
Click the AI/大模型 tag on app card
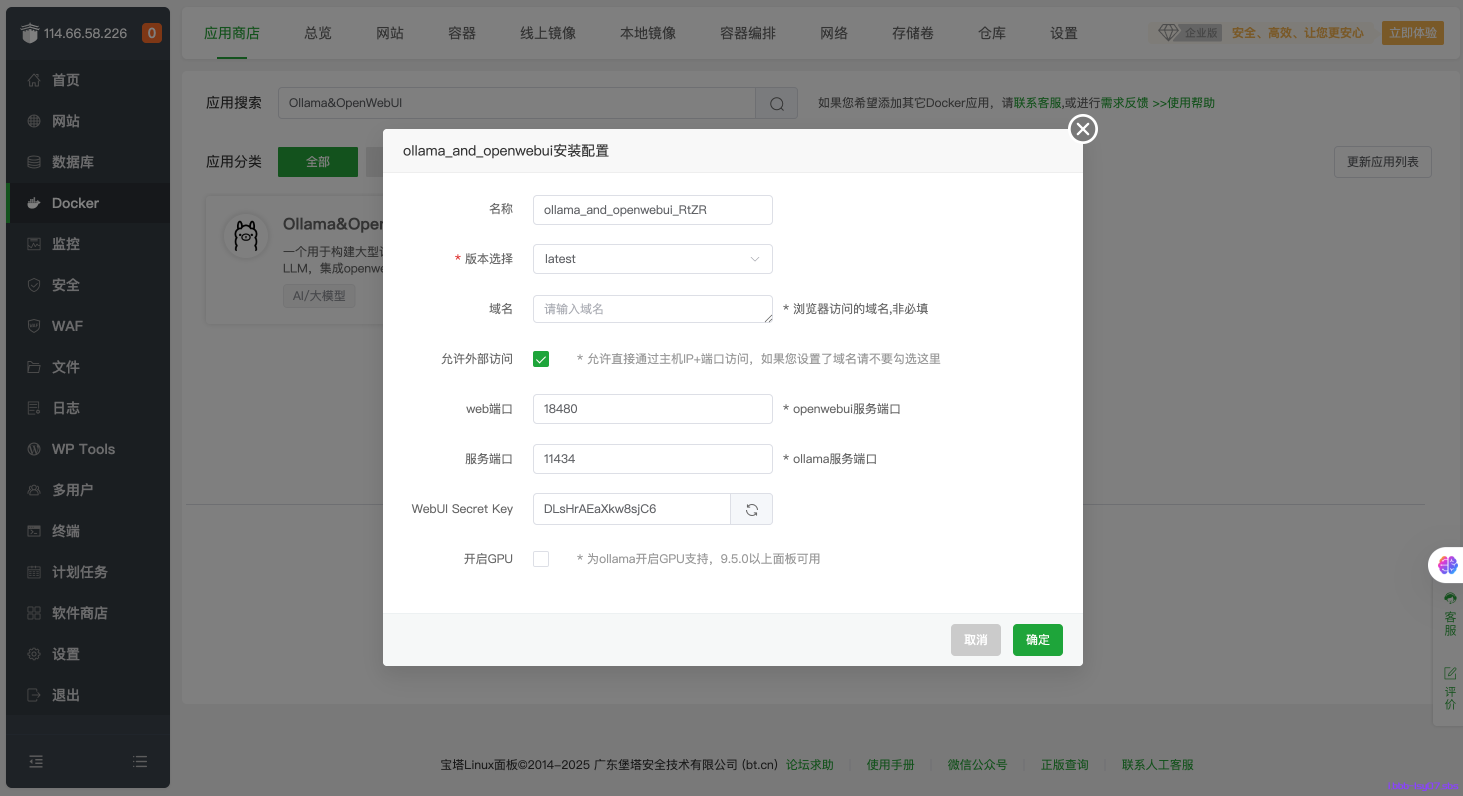pyautogui.click(x=319, y=296)
